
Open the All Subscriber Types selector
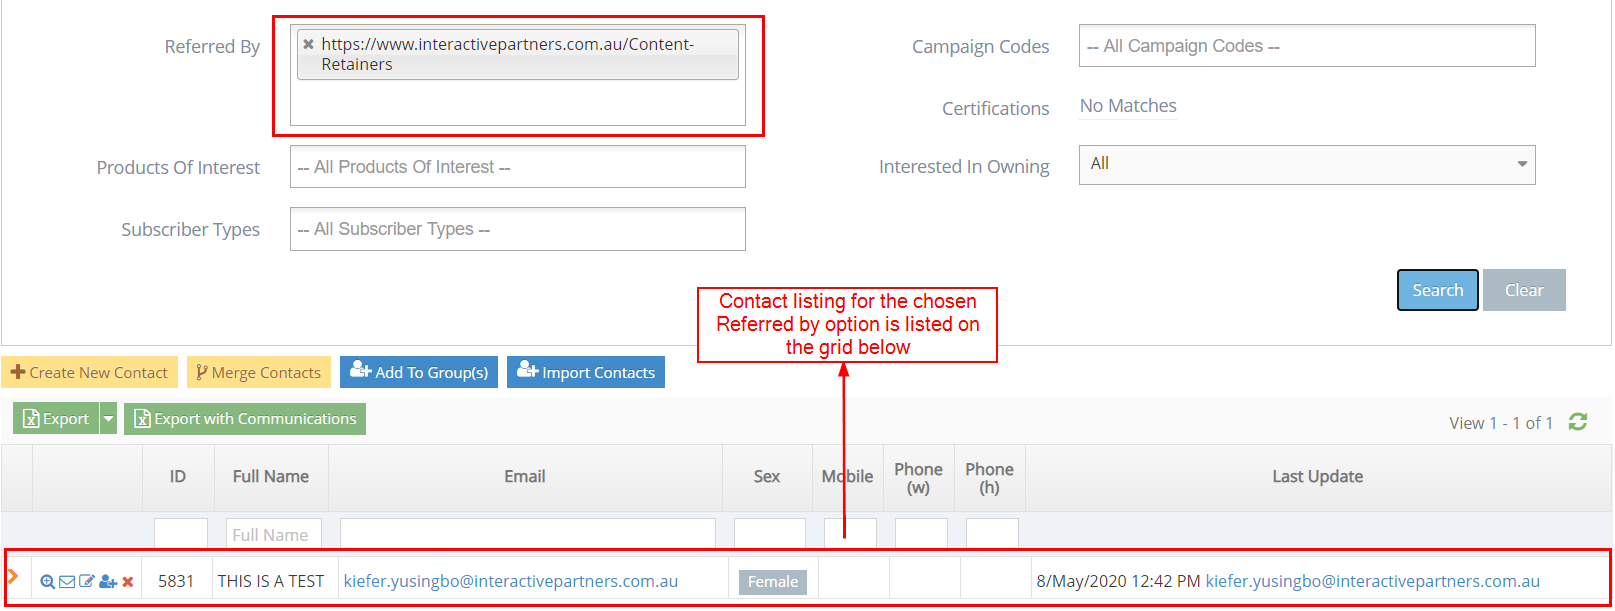click(x=517, y=229)
